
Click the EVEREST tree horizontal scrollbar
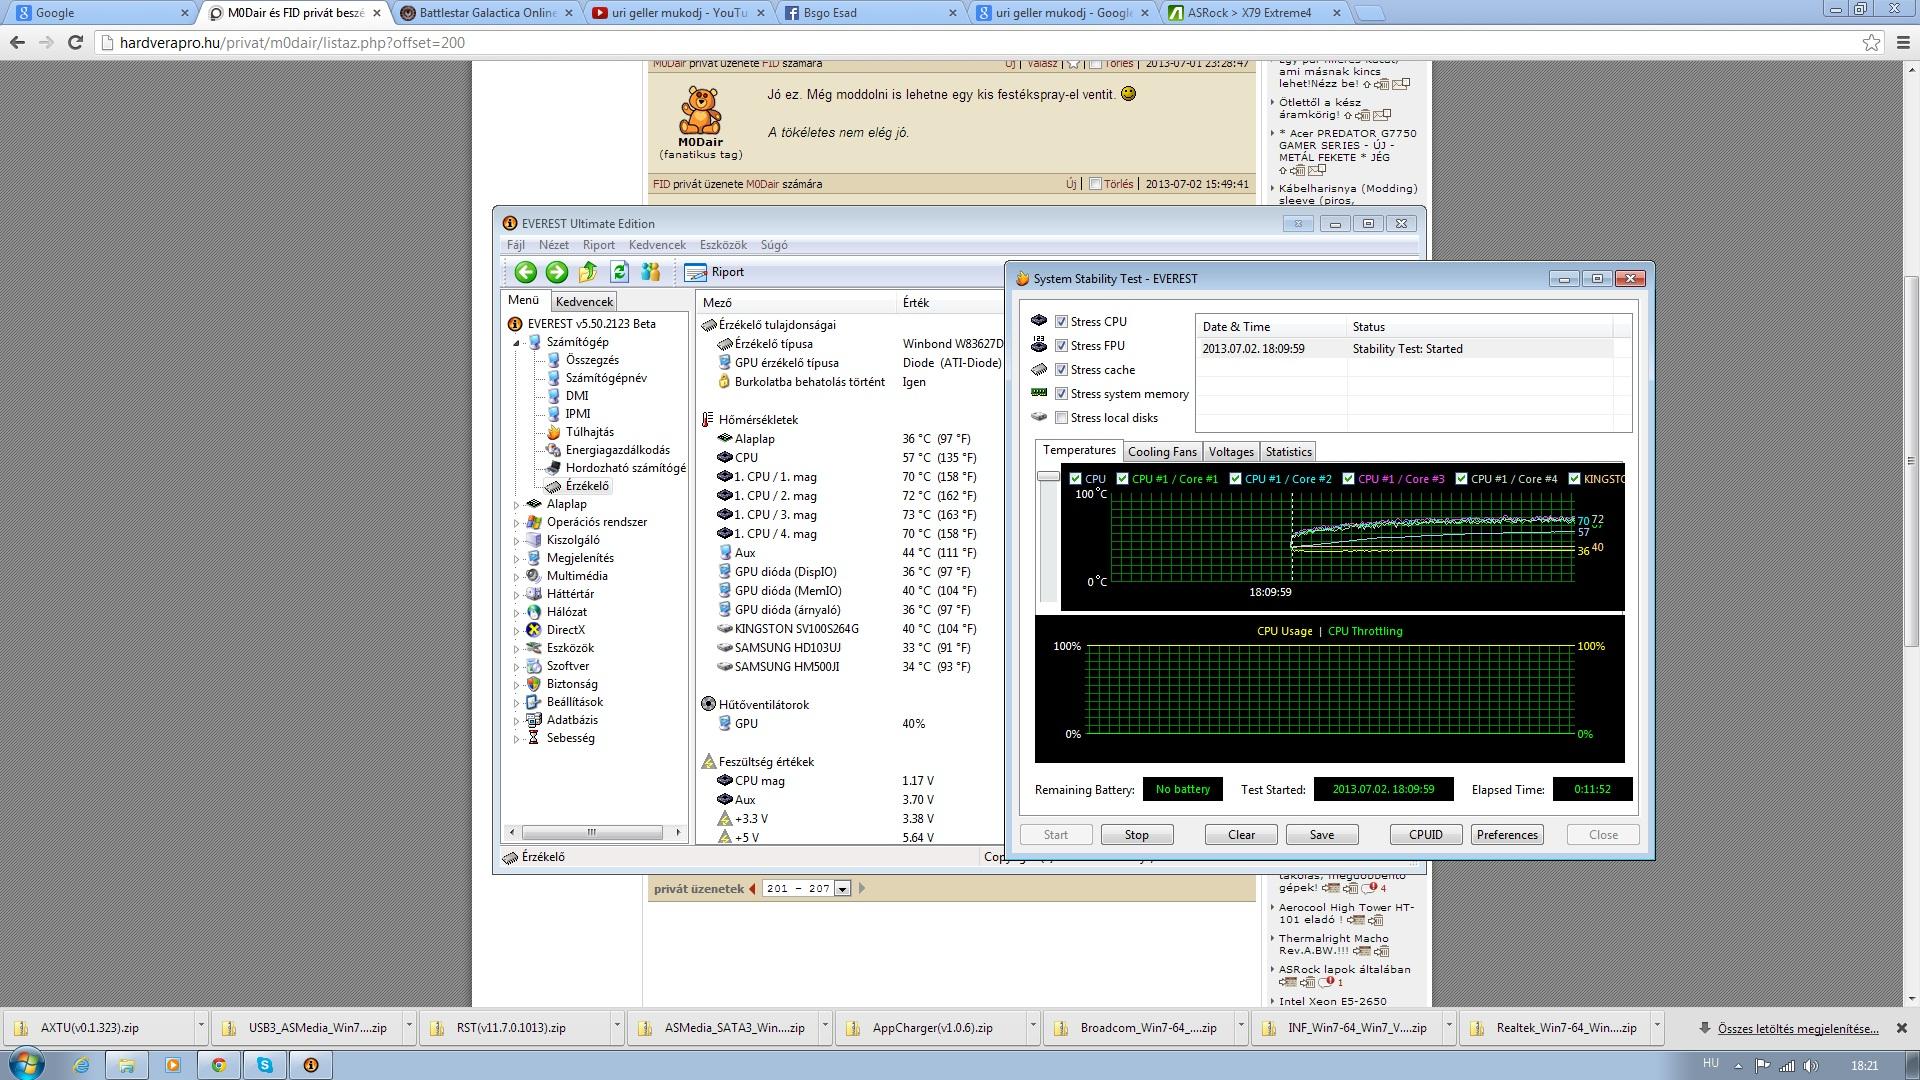593,832
